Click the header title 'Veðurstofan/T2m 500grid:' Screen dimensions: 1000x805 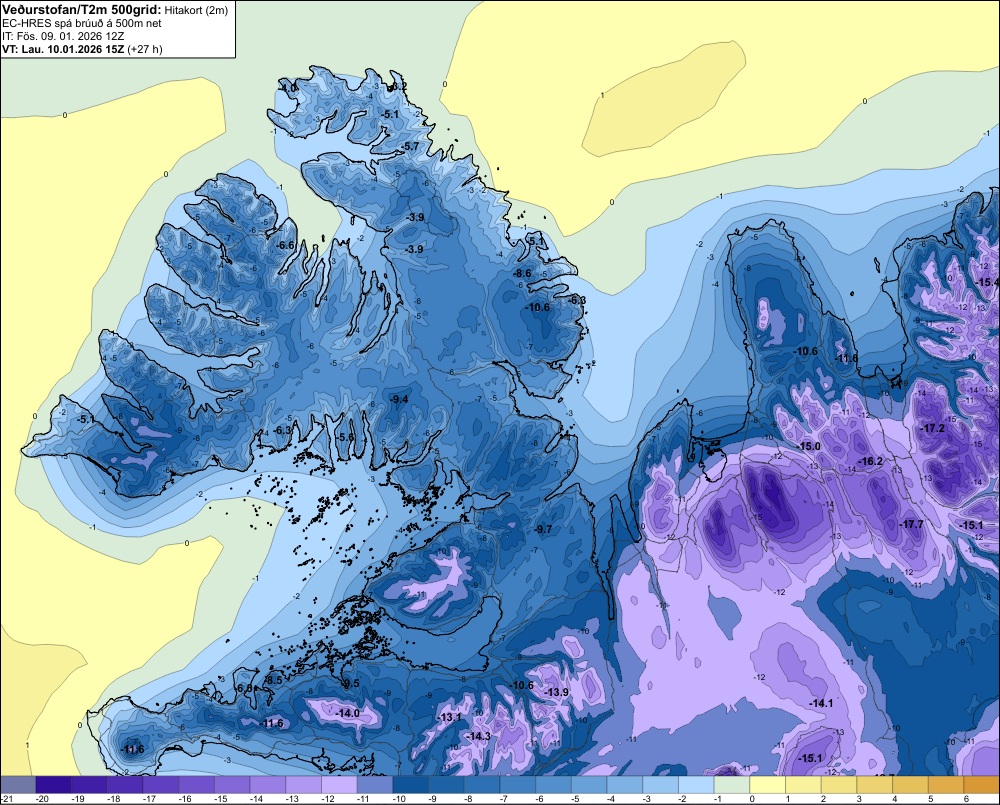[x=82, y=10]
